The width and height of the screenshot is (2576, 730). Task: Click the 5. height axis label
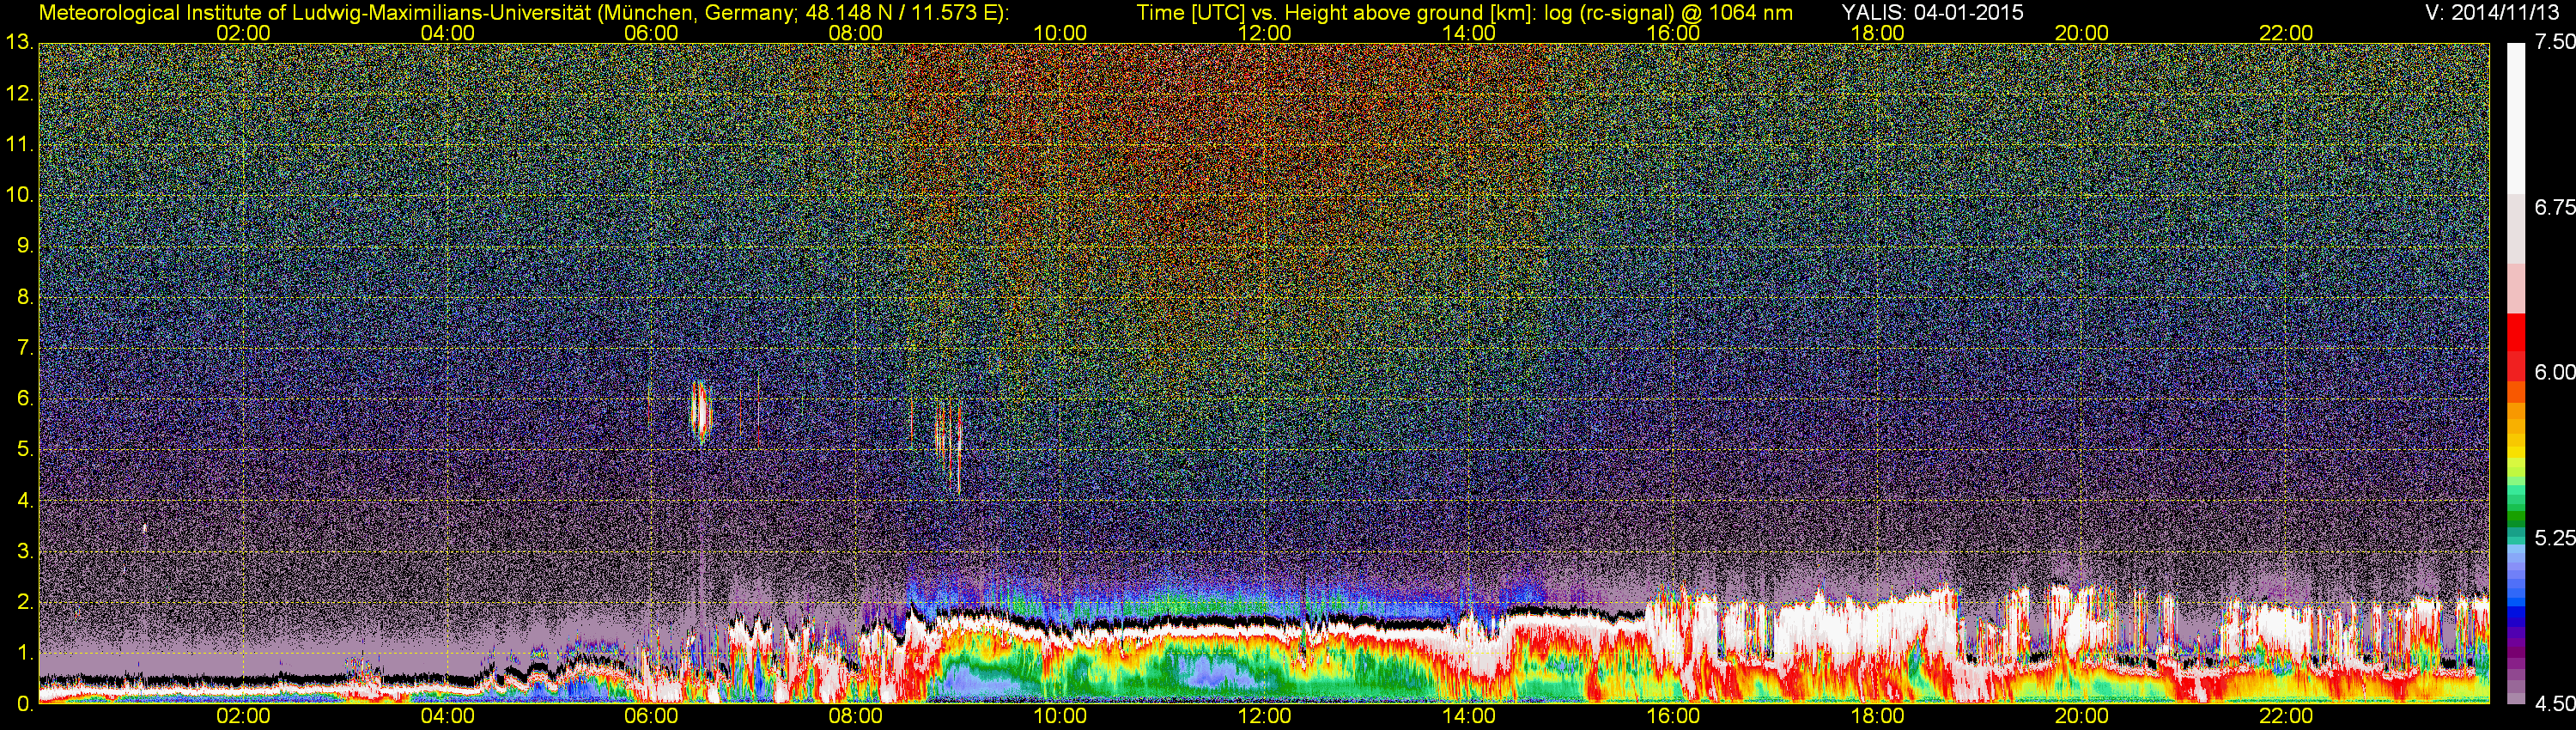coord(25,450)
